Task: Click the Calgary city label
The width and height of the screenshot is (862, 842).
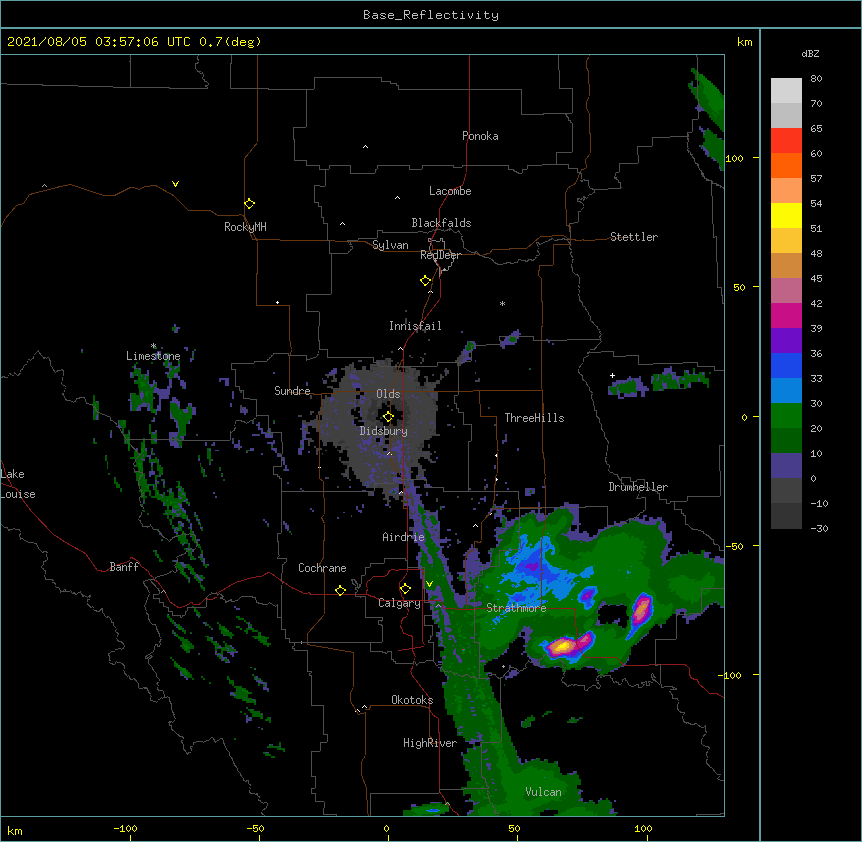Action: (400, 603)
